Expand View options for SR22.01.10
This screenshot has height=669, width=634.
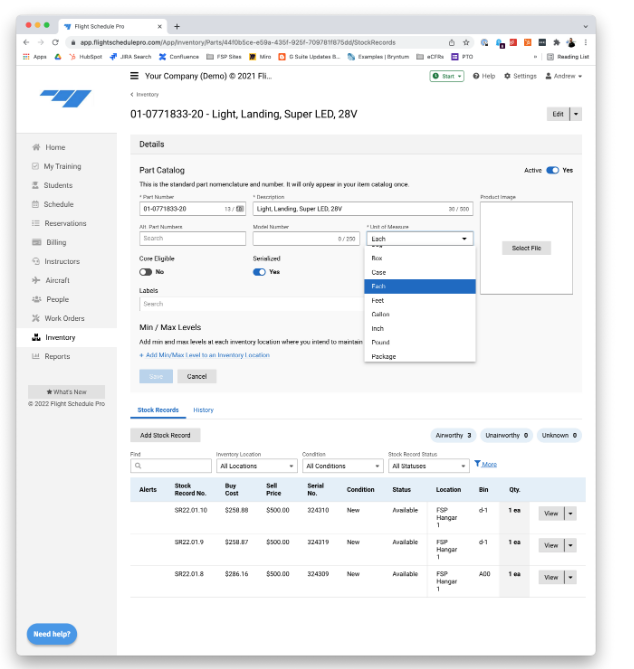tap(571, 513)
